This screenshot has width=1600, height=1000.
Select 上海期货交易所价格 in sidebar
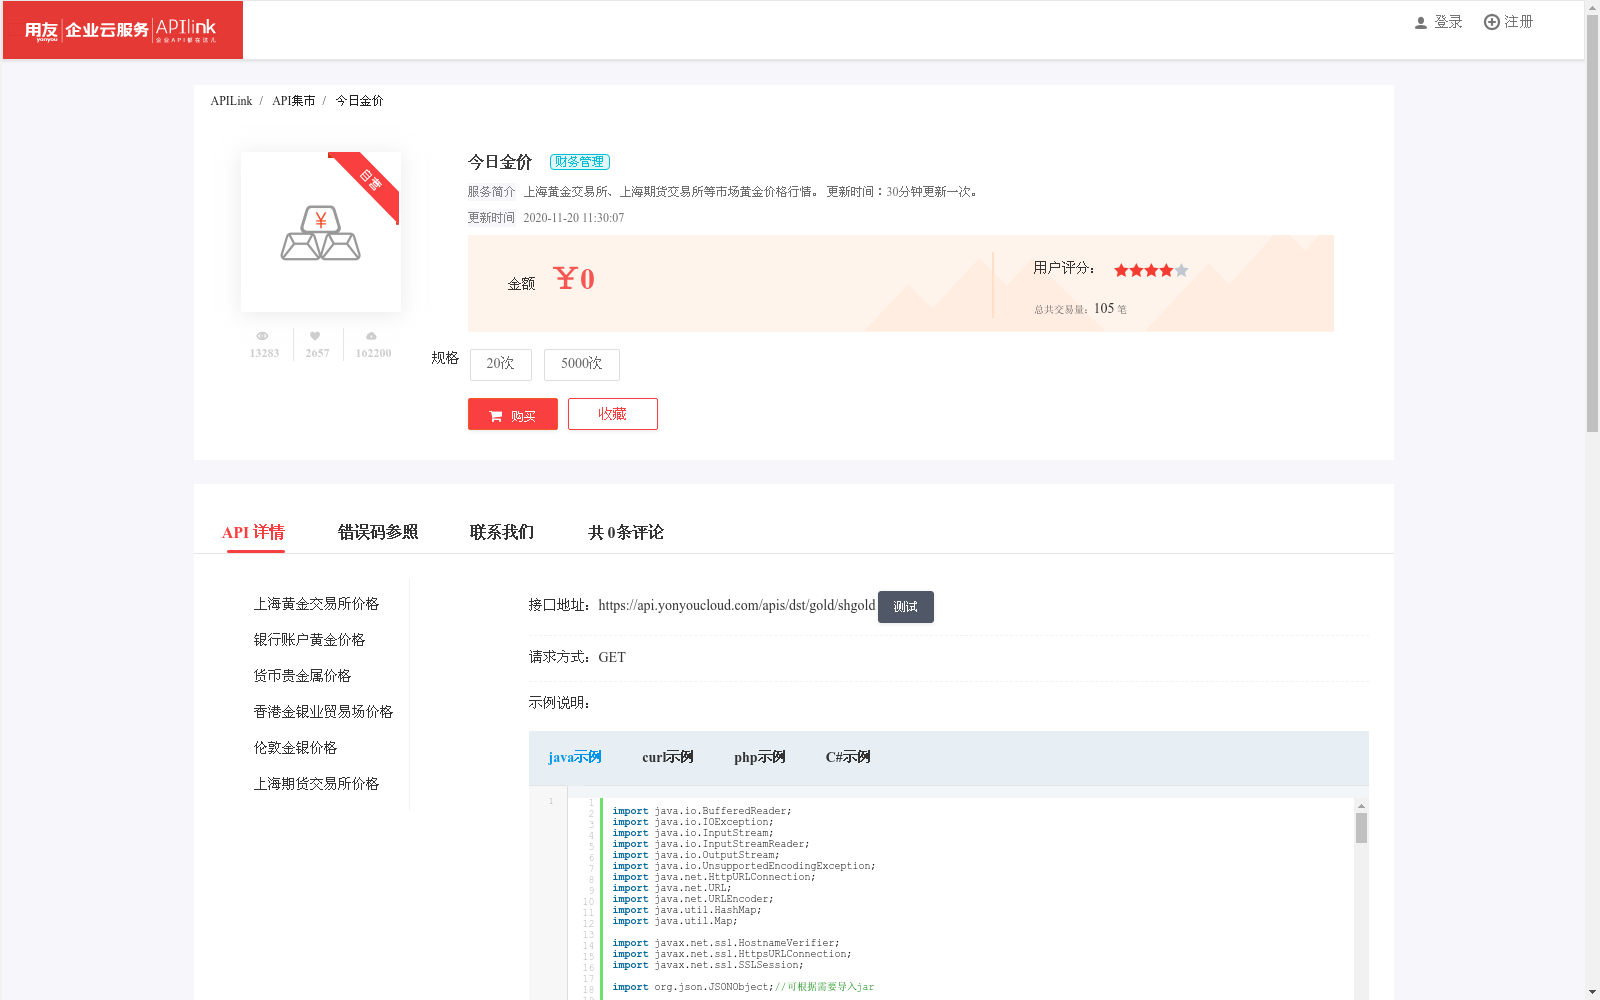316,784
